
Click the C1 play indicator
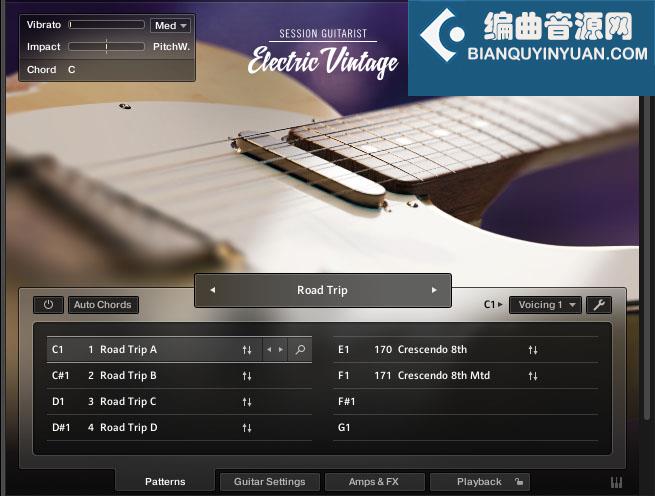tap(493, 305)
